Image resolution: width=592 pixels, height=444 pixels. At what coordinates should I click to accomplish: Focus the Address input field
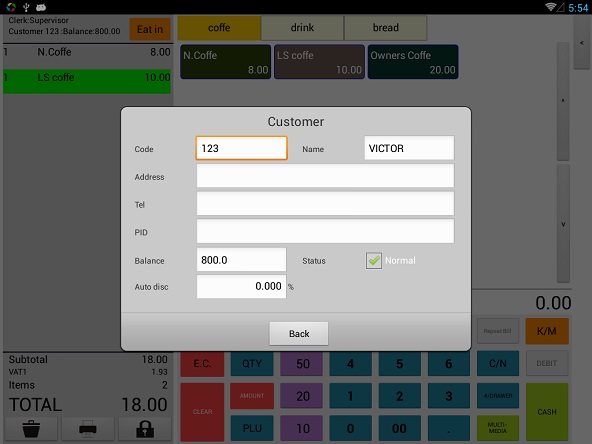(325, 176)
